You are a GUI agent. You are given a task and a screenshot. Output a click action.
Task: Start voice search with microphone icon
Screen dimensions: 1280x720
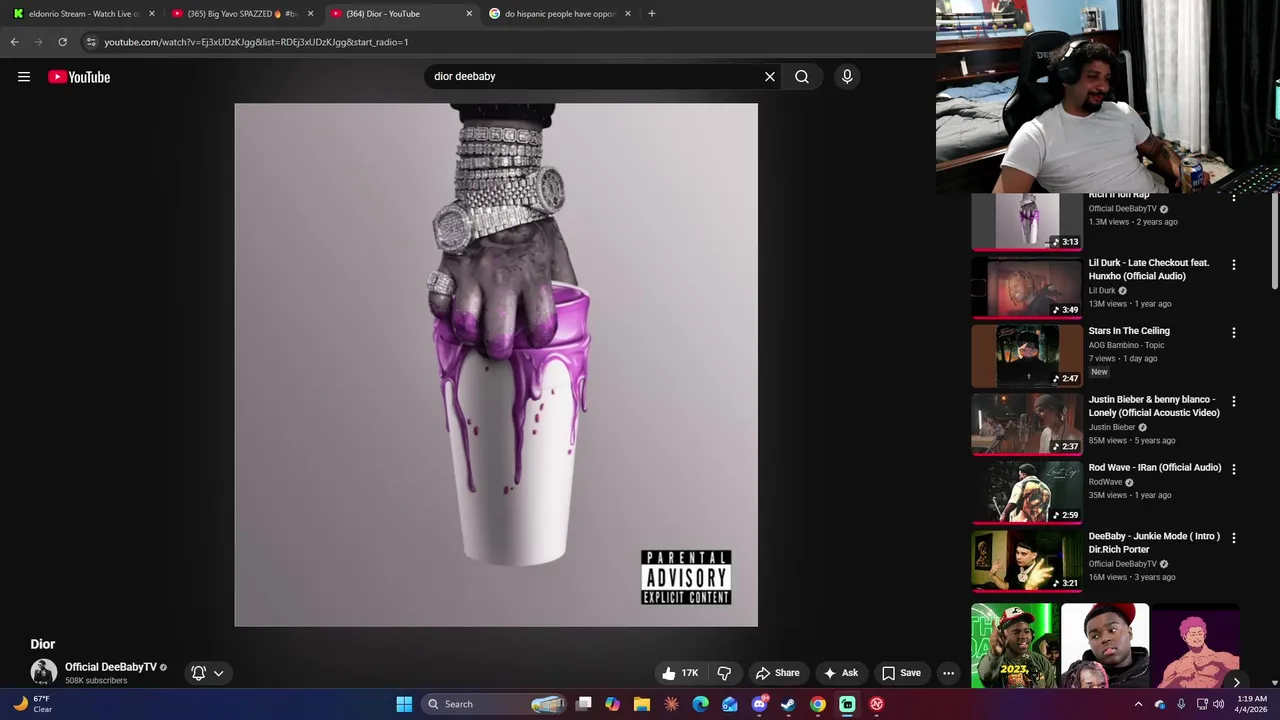click(x=847, y=76)
